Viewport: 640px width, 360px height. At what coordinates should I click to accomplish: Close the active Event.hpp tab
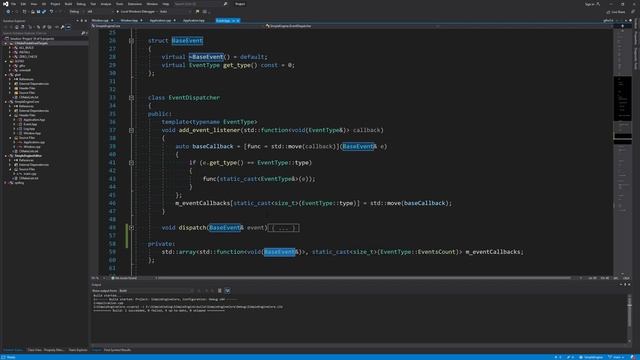[238, 20]
